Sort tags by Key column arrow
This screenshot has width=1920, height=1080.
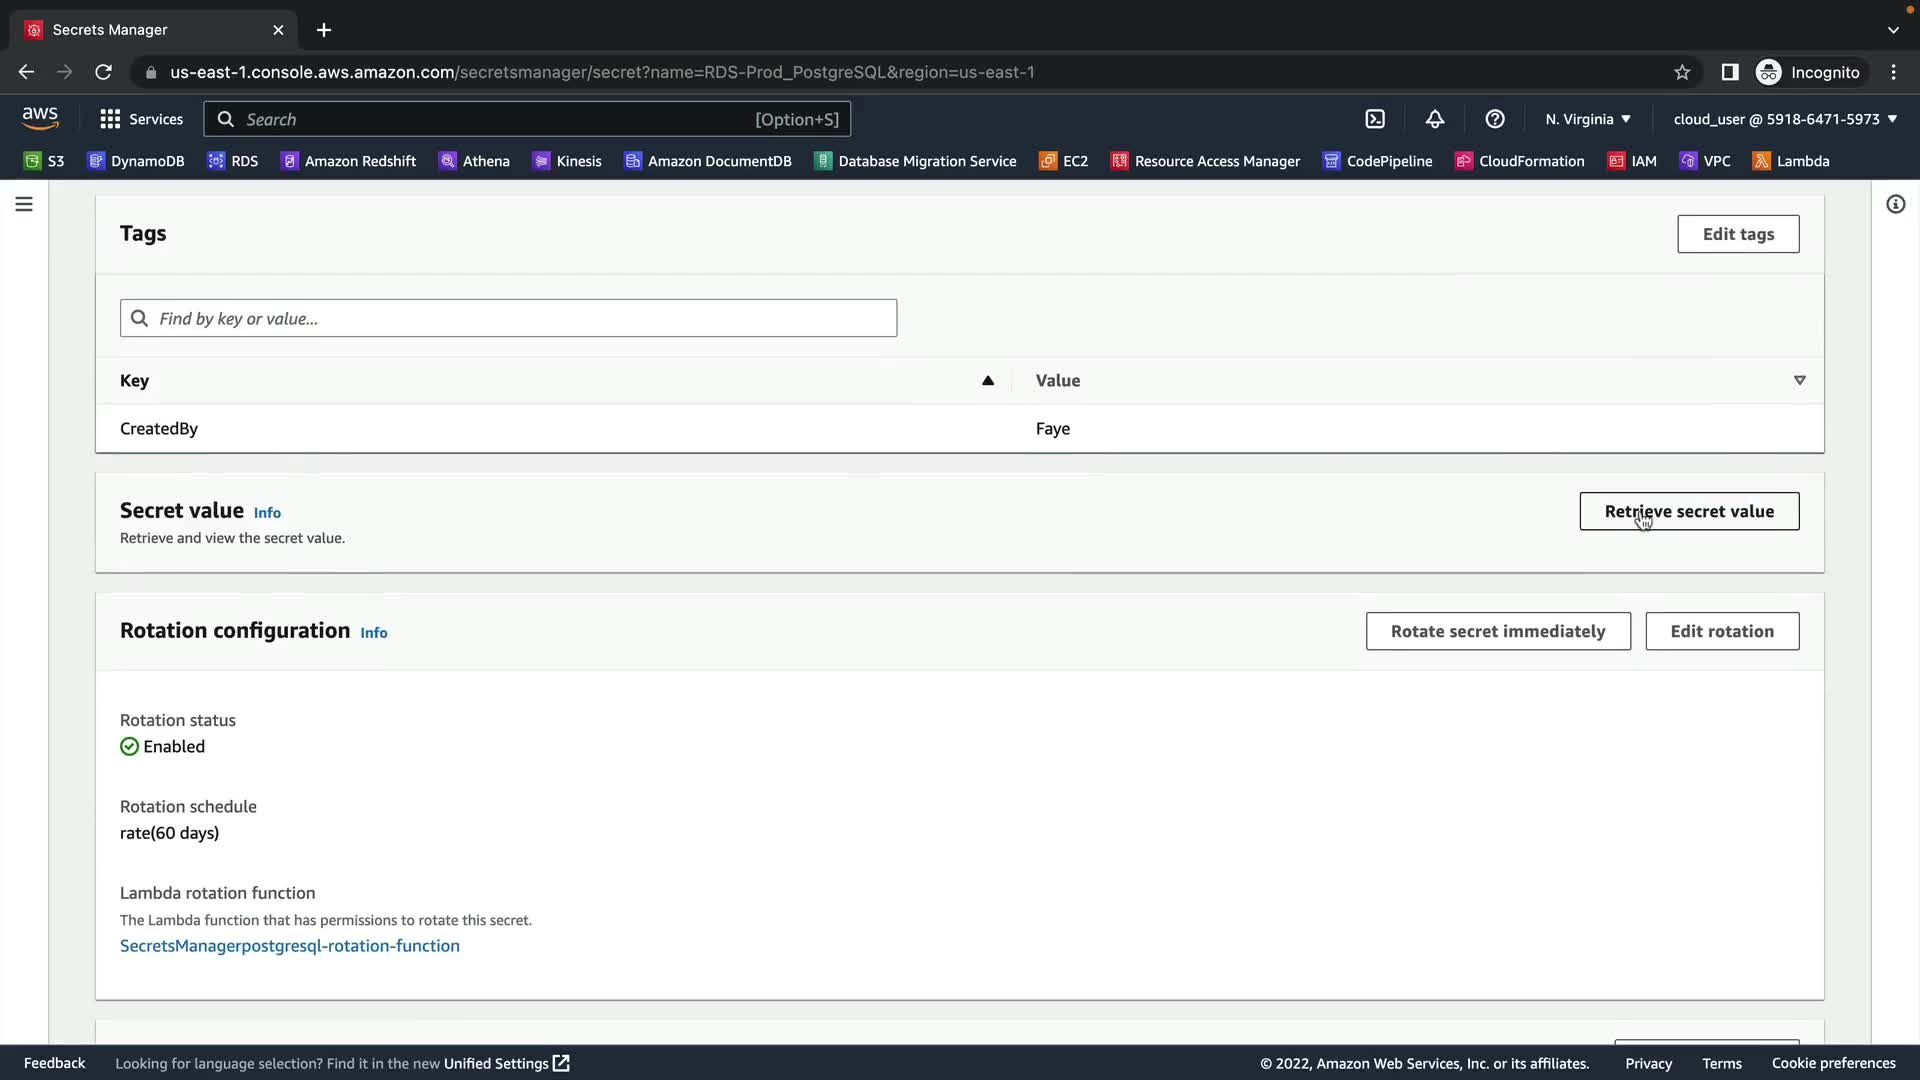[x=987, y=380]
